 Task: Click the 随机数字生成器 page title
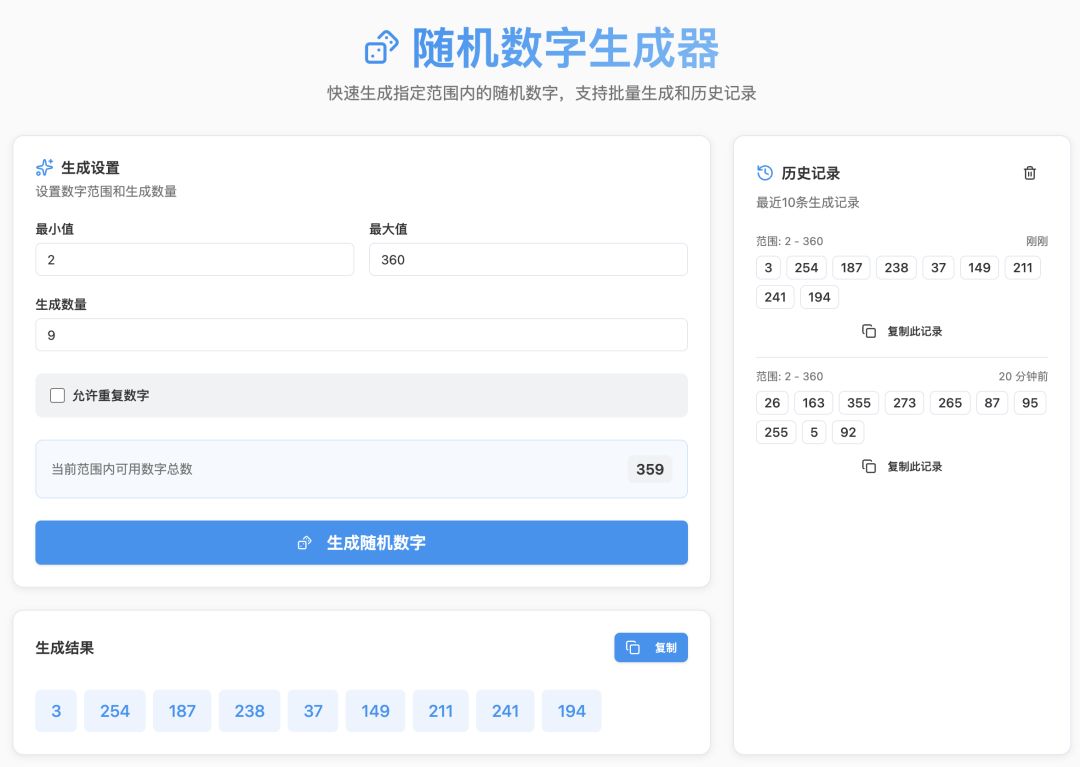(x=565, y=48)
